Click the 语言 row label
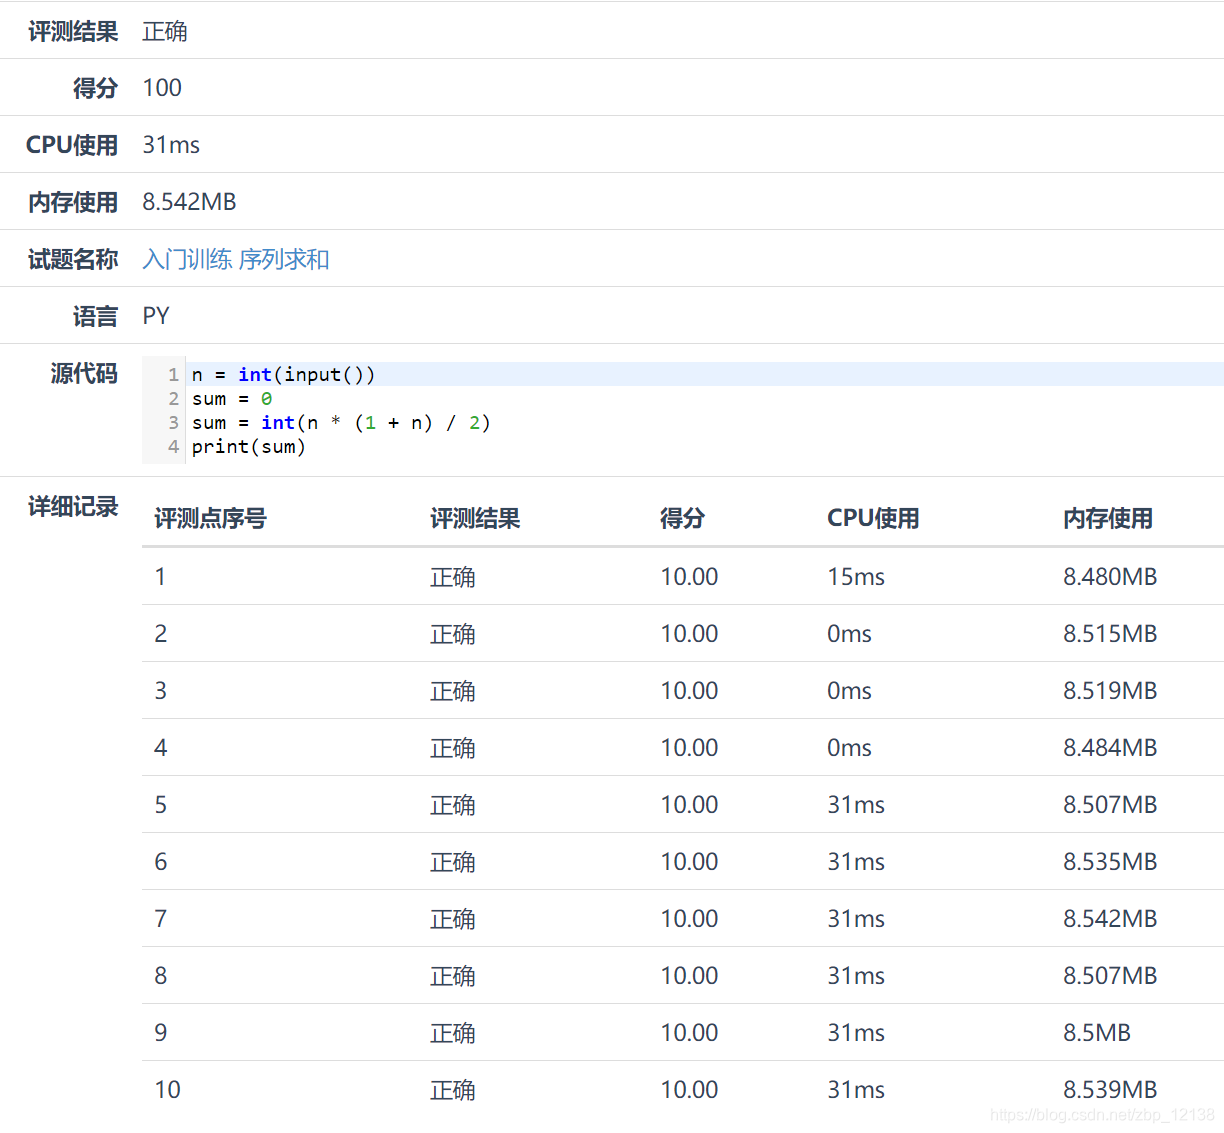Viewport: 1224px width, 1133px height. 95,316
